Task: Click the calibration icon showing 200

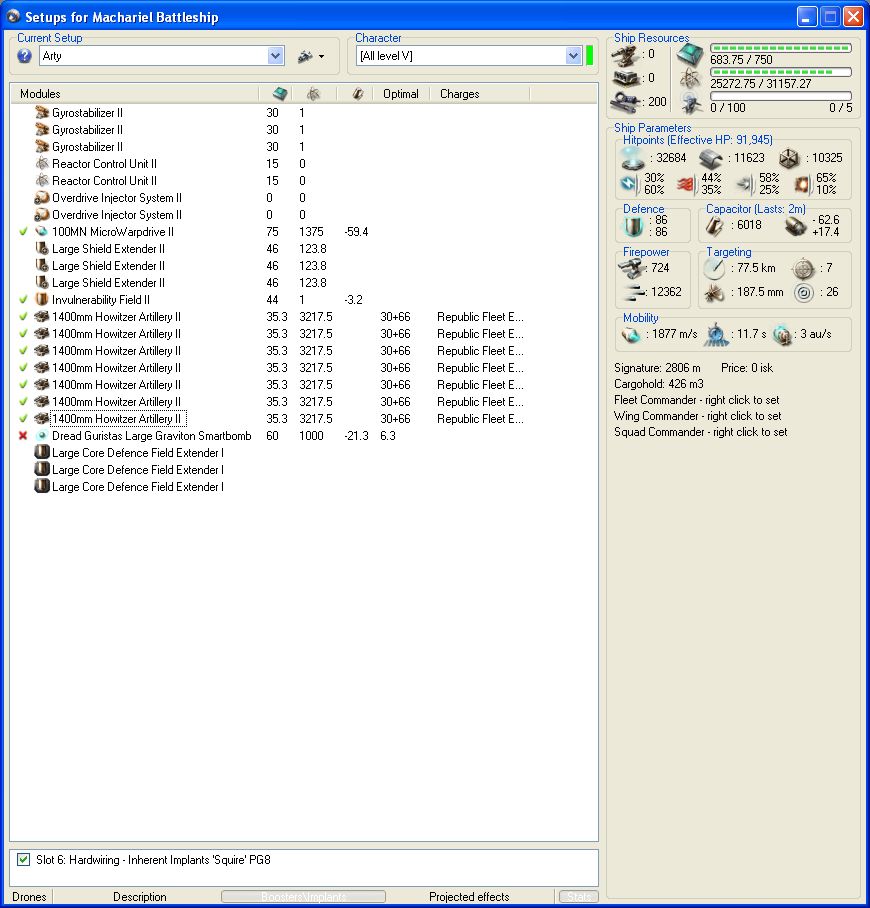Action: tap(626, 102)
